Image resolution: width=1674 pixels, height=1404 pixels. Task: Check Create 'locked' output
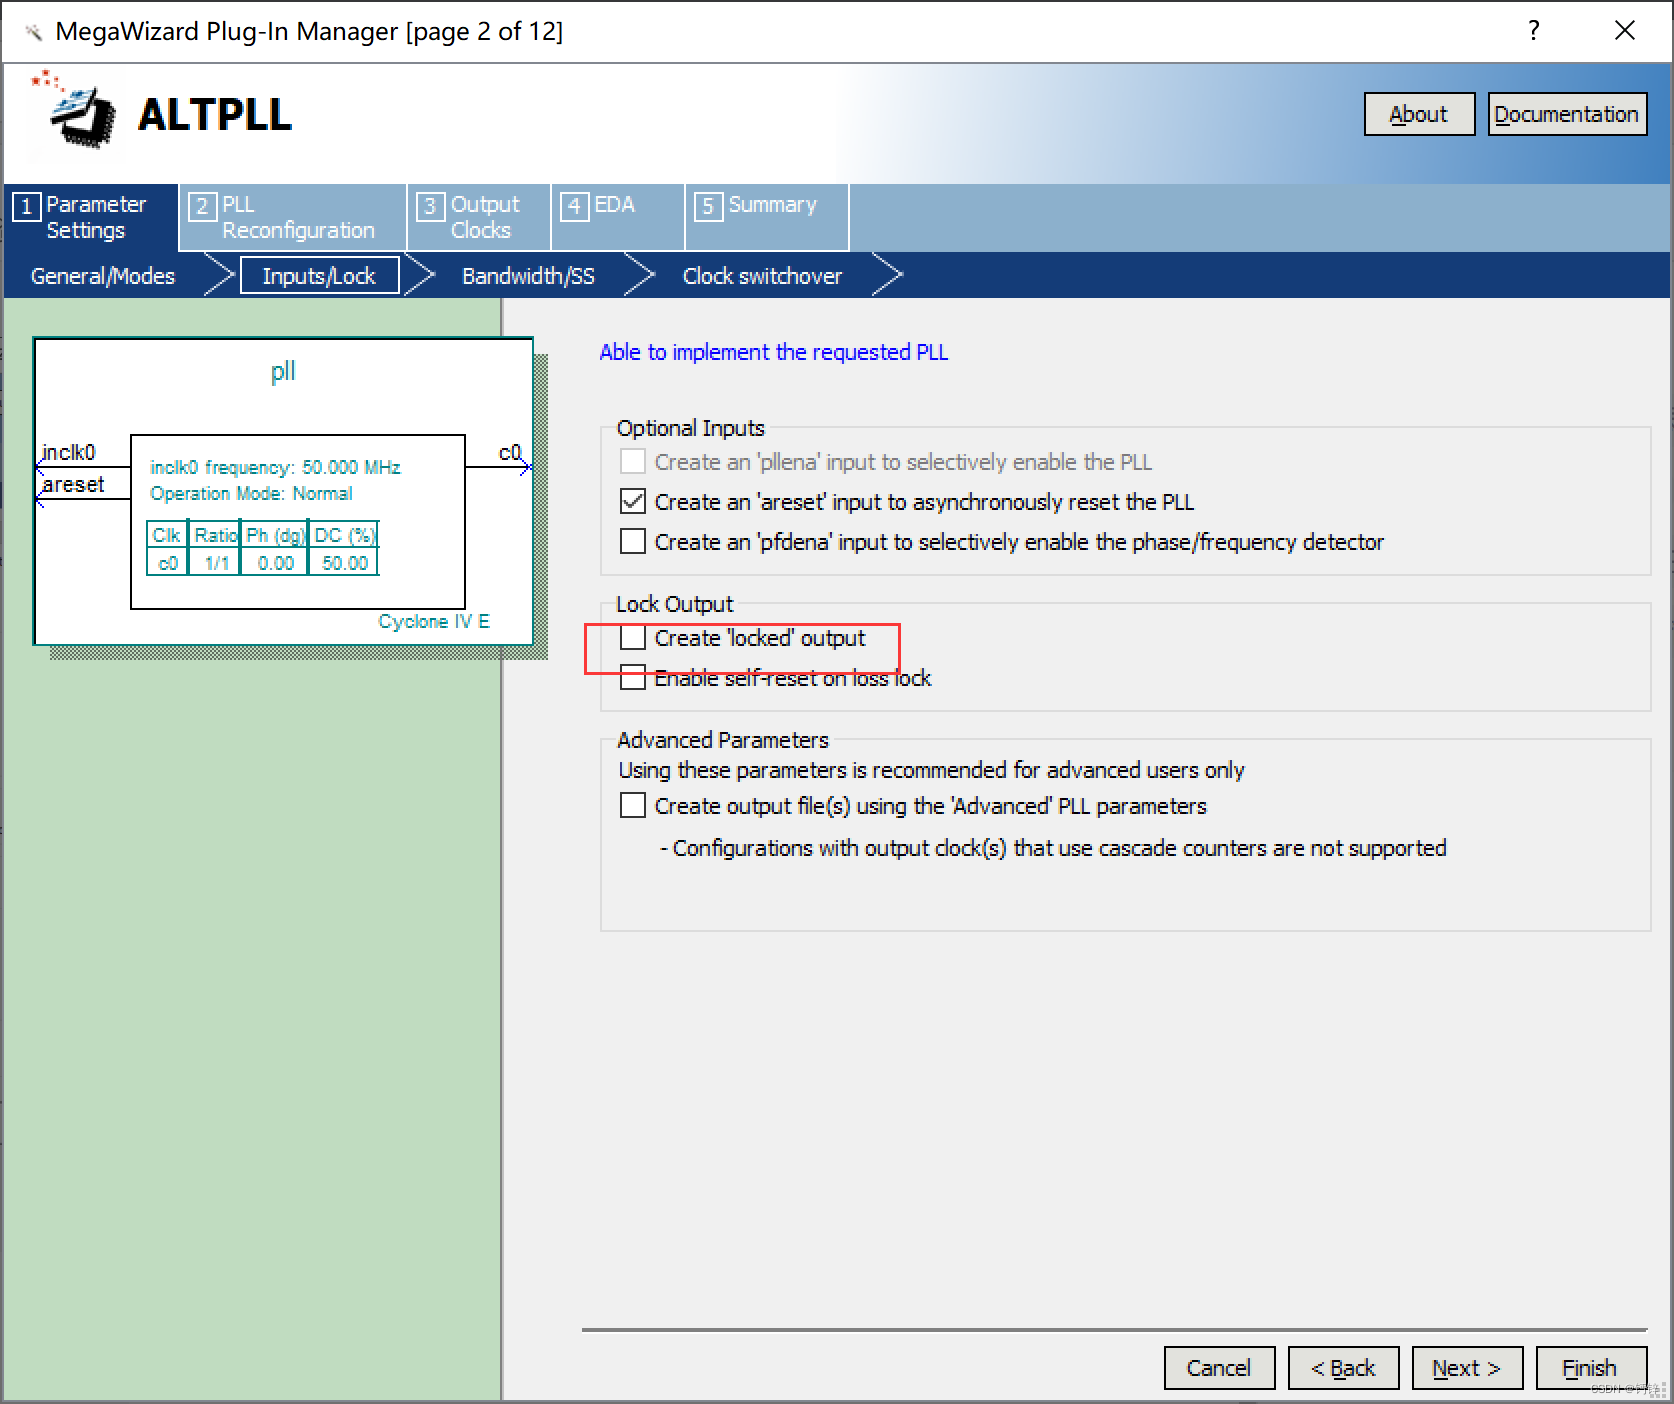tap(632, 637)
